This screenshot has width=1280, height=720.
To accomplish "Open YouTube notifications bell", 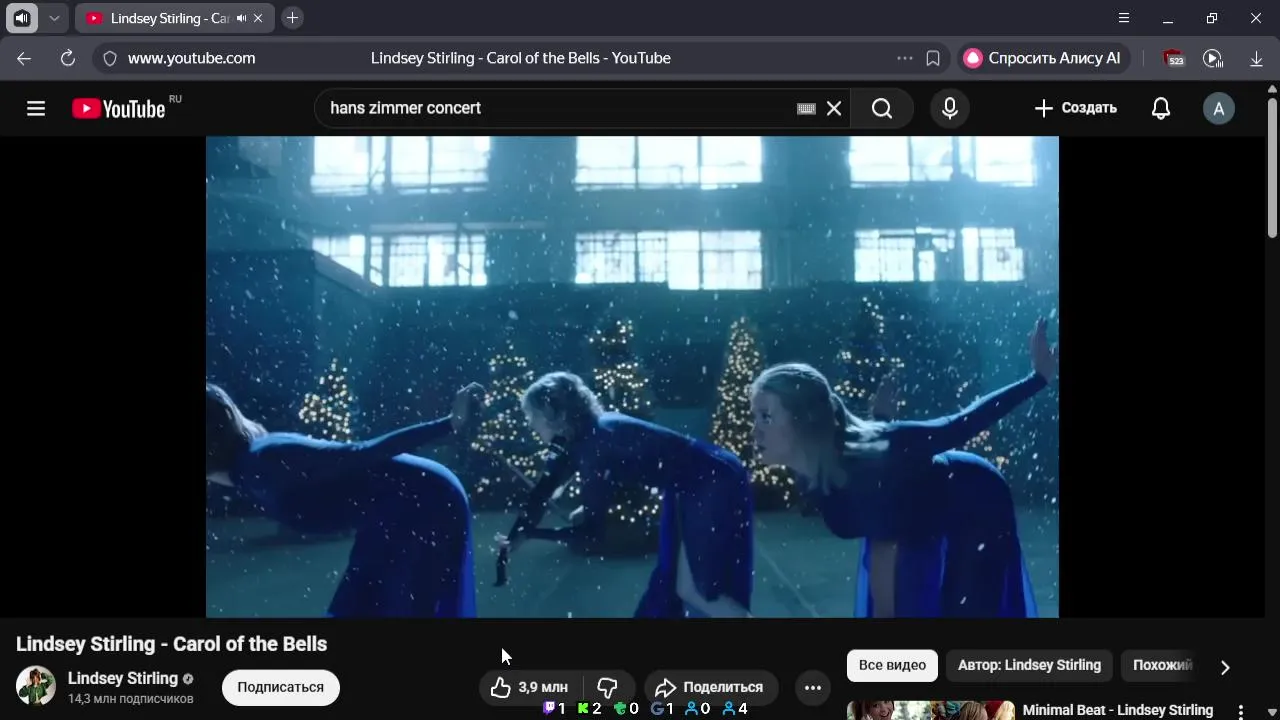I will coord(1161,108).
